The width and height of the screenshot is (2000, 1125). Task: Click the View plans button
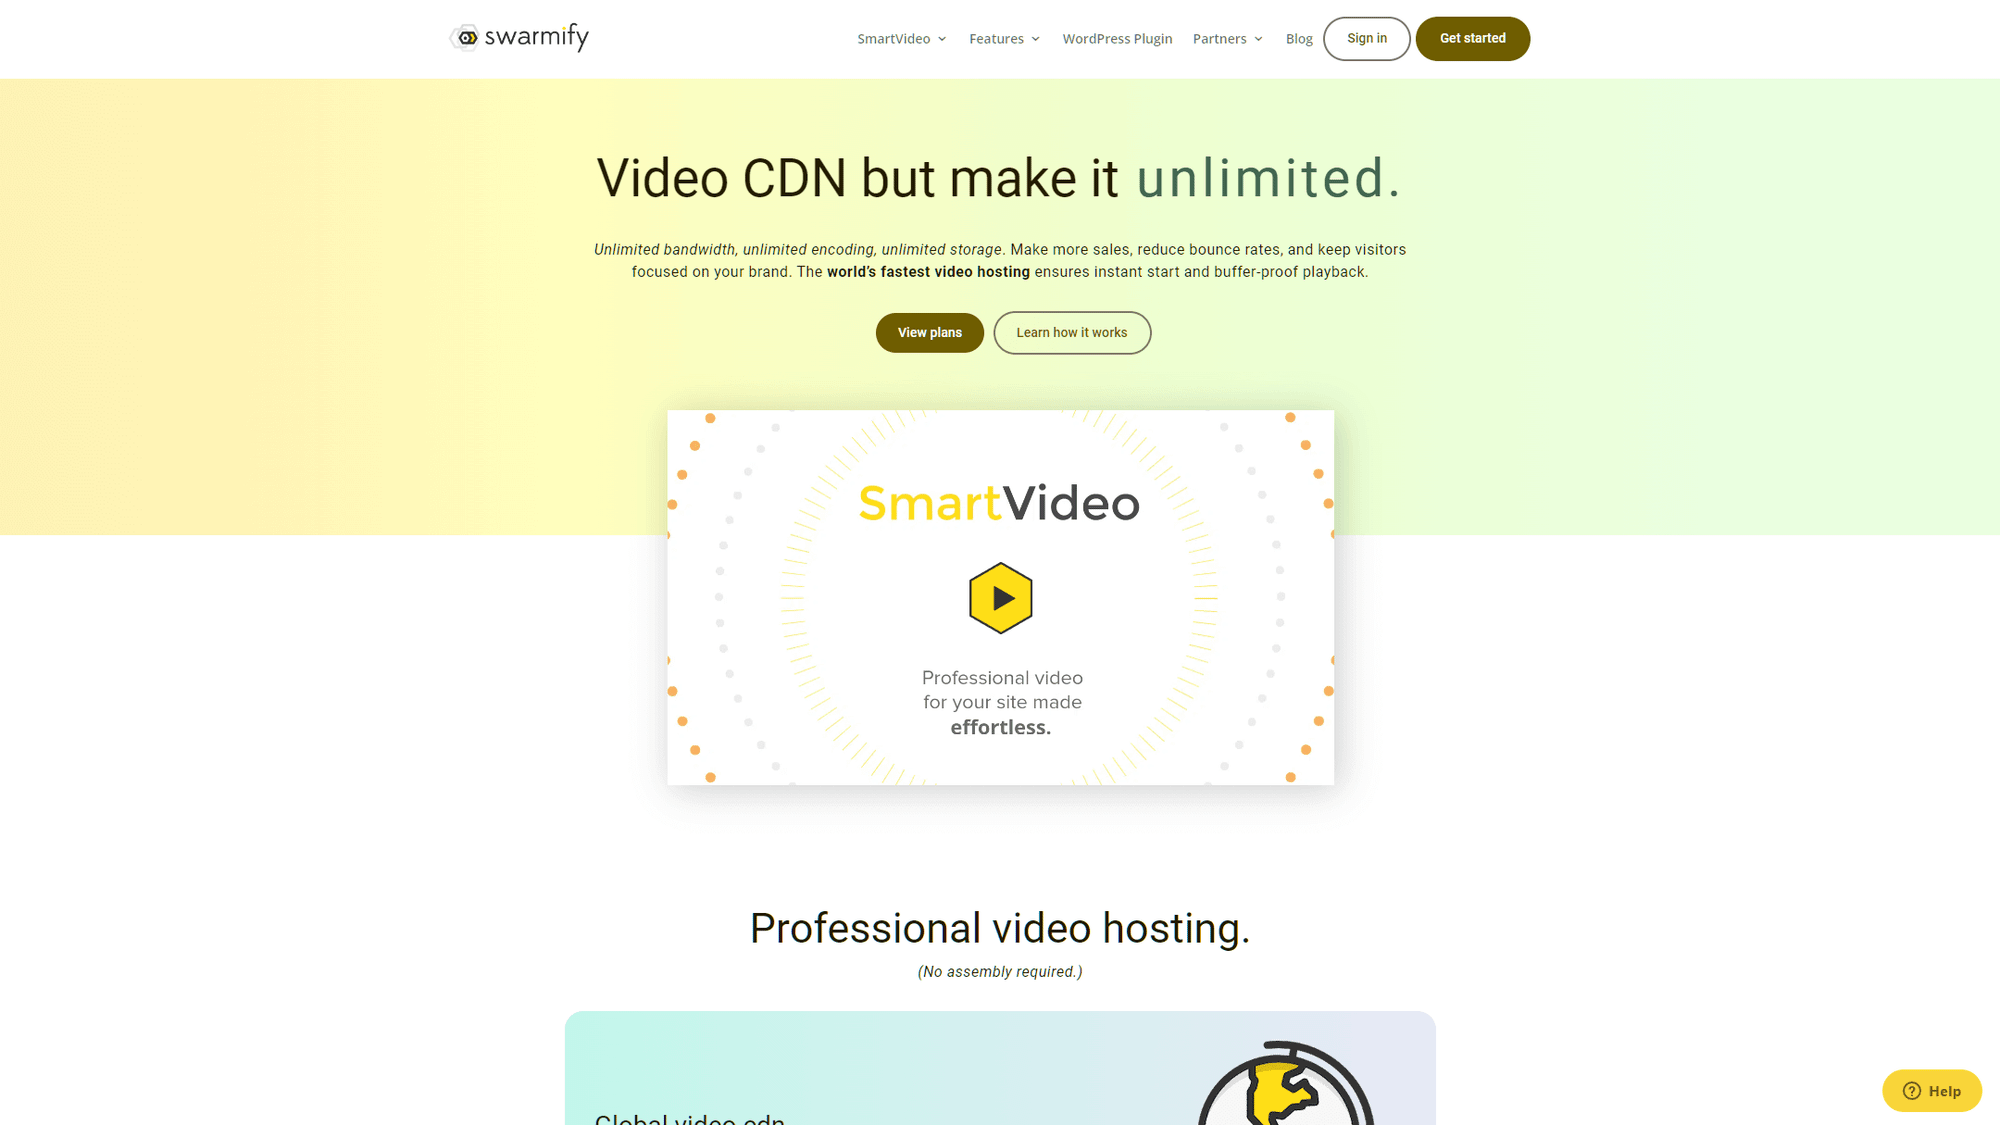coord(930,332)
